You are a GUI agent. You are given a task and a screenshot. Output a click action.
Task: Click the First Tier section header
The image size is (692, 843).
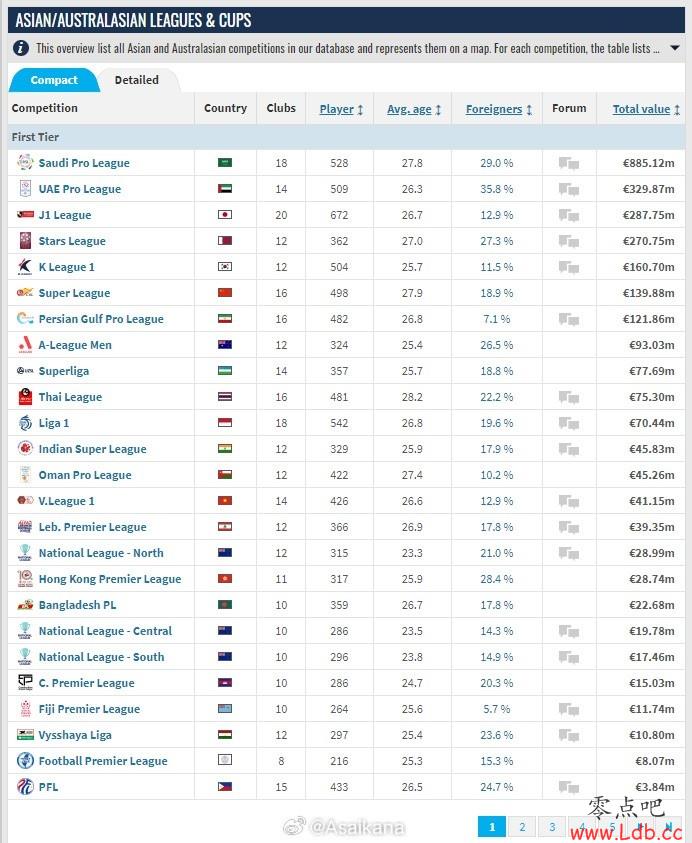pyautogui.click(x=346, y=137)
